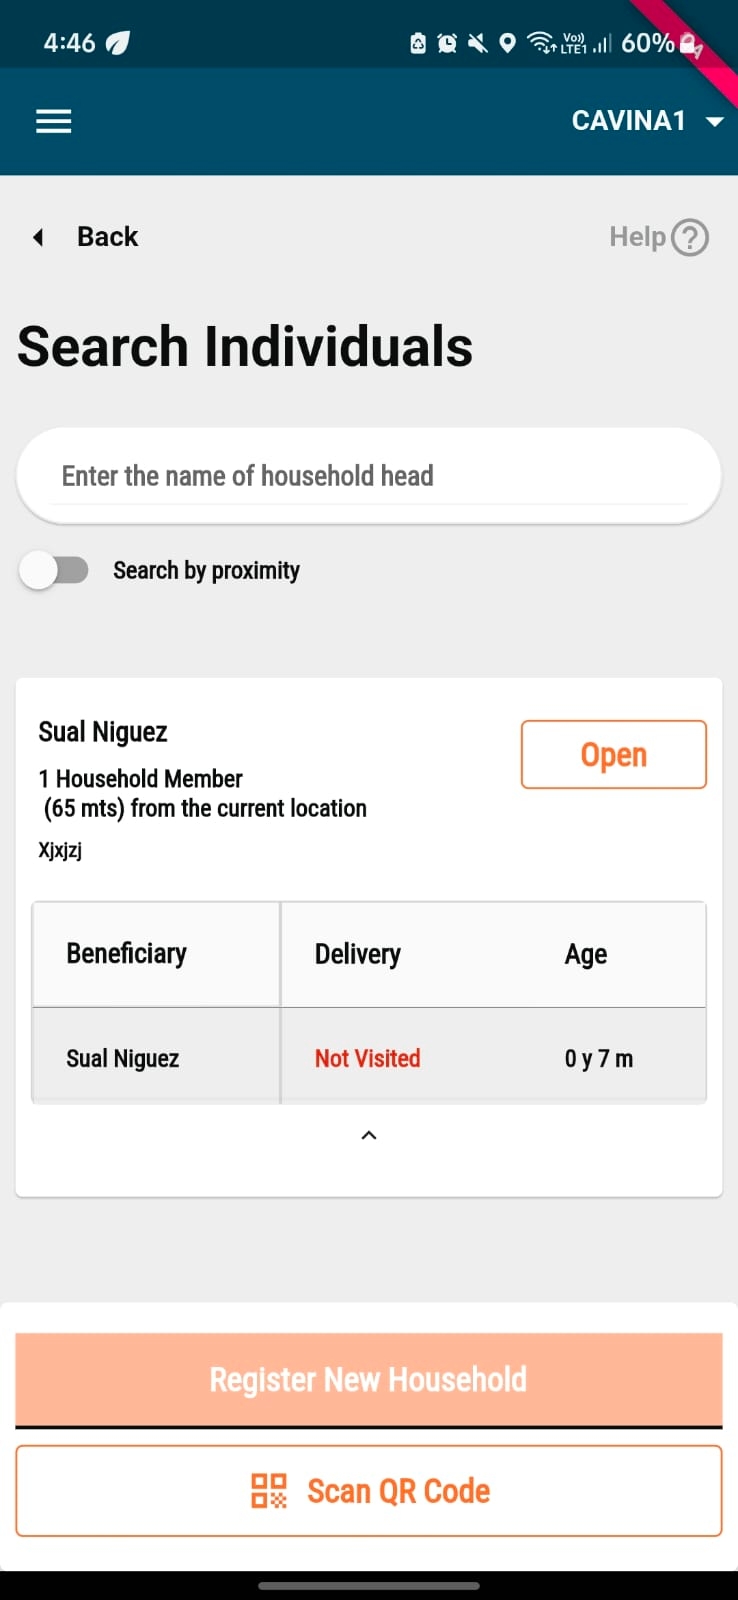
Task: Tap the alarm clock status icon
Action: click(447, 43)
